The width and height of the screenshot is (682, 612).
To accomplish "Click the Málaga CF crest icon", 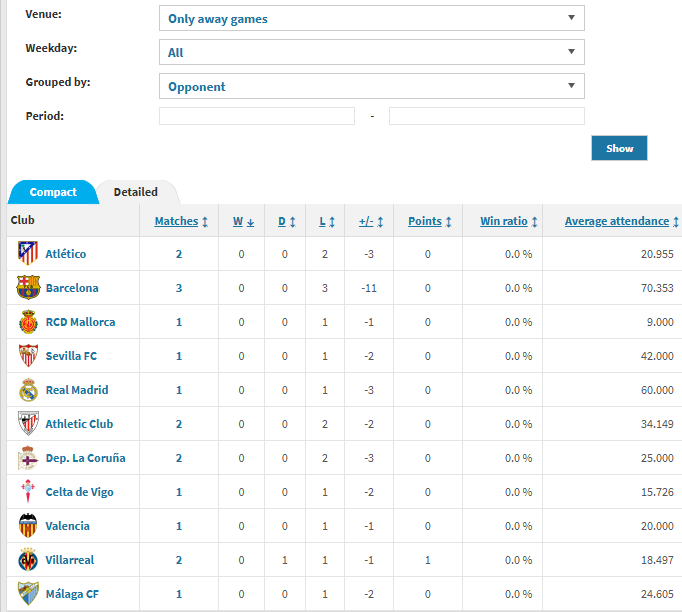I will click(28, 594).
